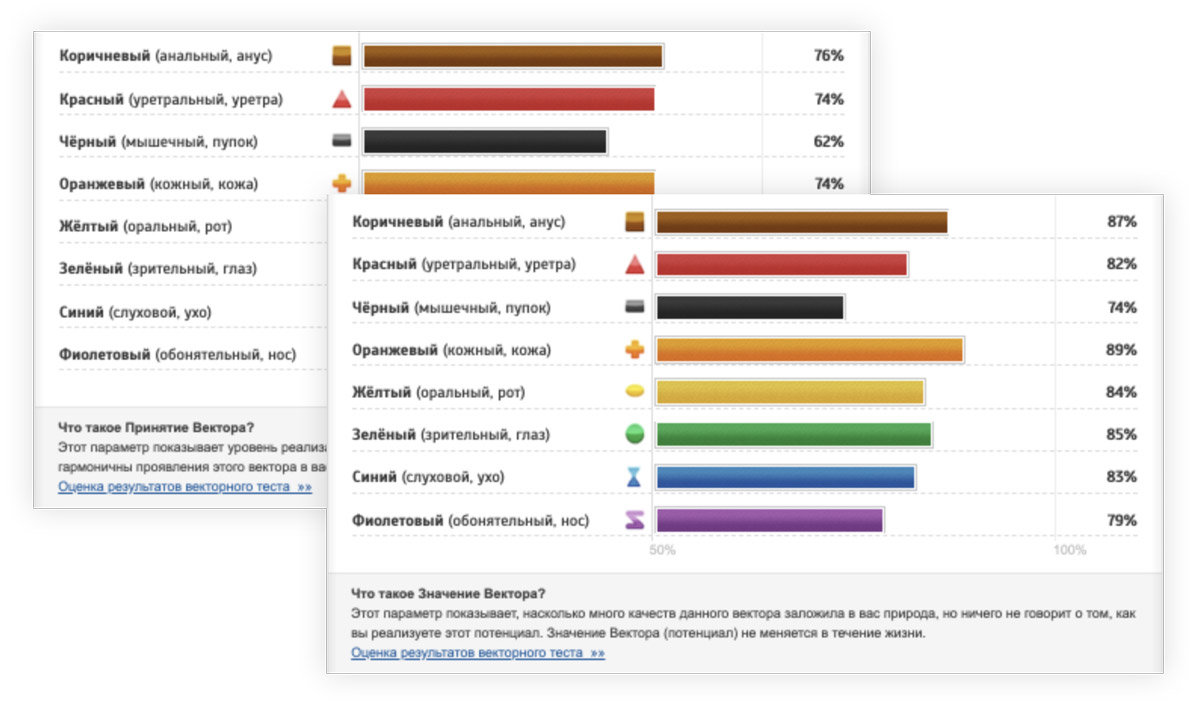Click the 89% orange bar in the front chart
The height and width of the screenshot is (705, 1200).
click(x=809, y=350)
